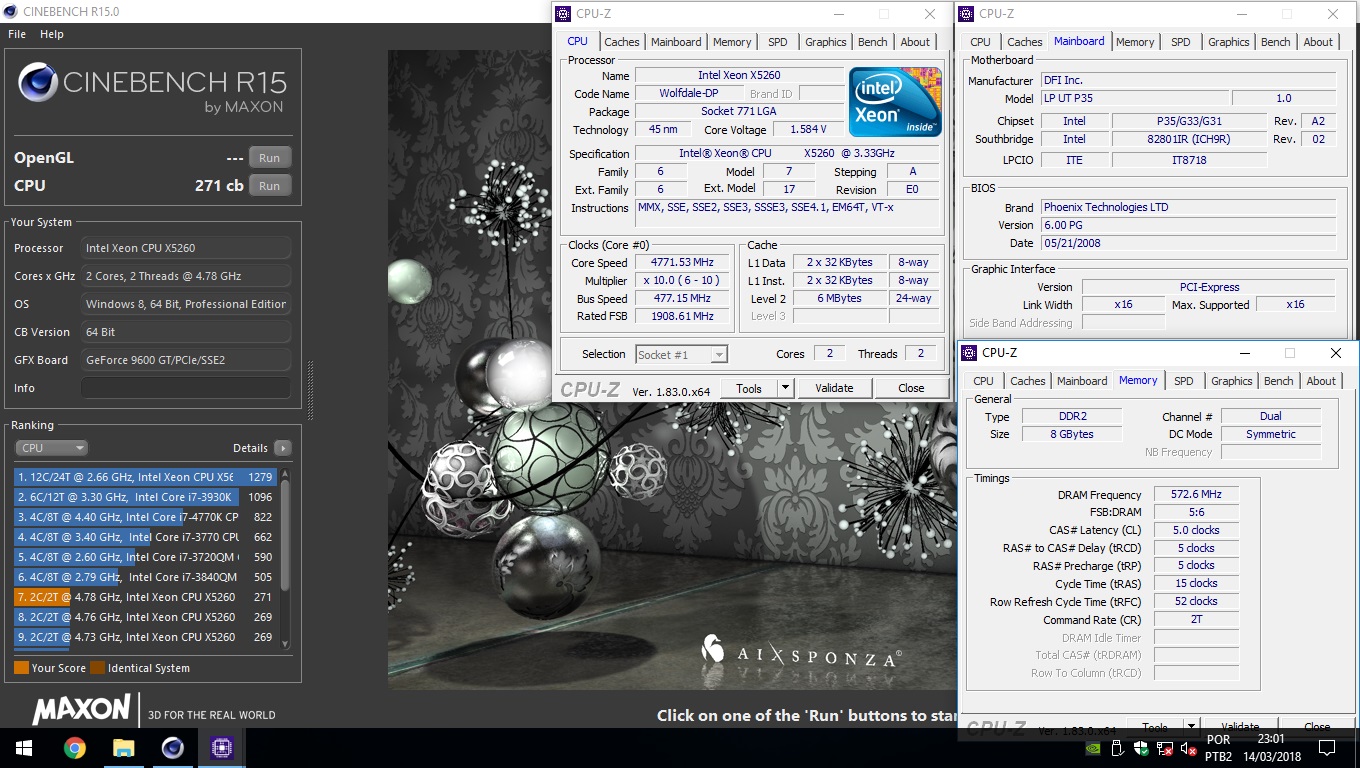Screen dimensions: 1360x768
Task: Open the Cinebench File menu
Action: click(x=17, y=34)
